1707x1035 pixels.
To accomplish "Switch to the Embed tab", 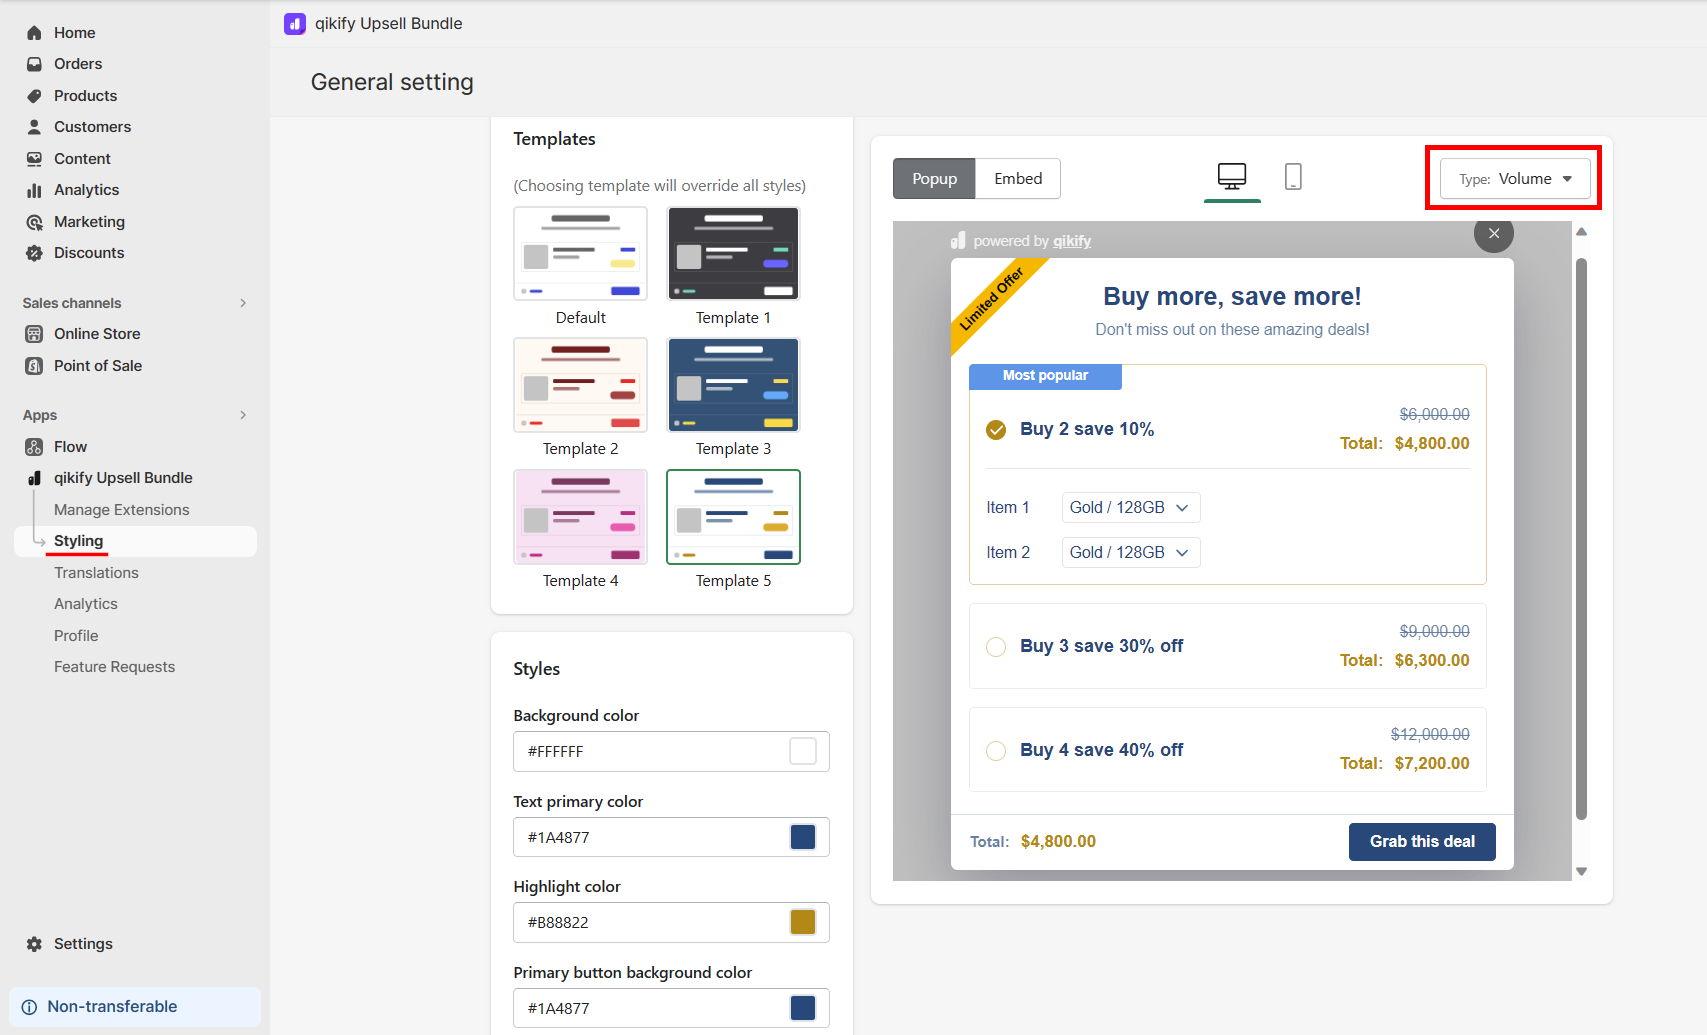I will tap(1018, 179).
